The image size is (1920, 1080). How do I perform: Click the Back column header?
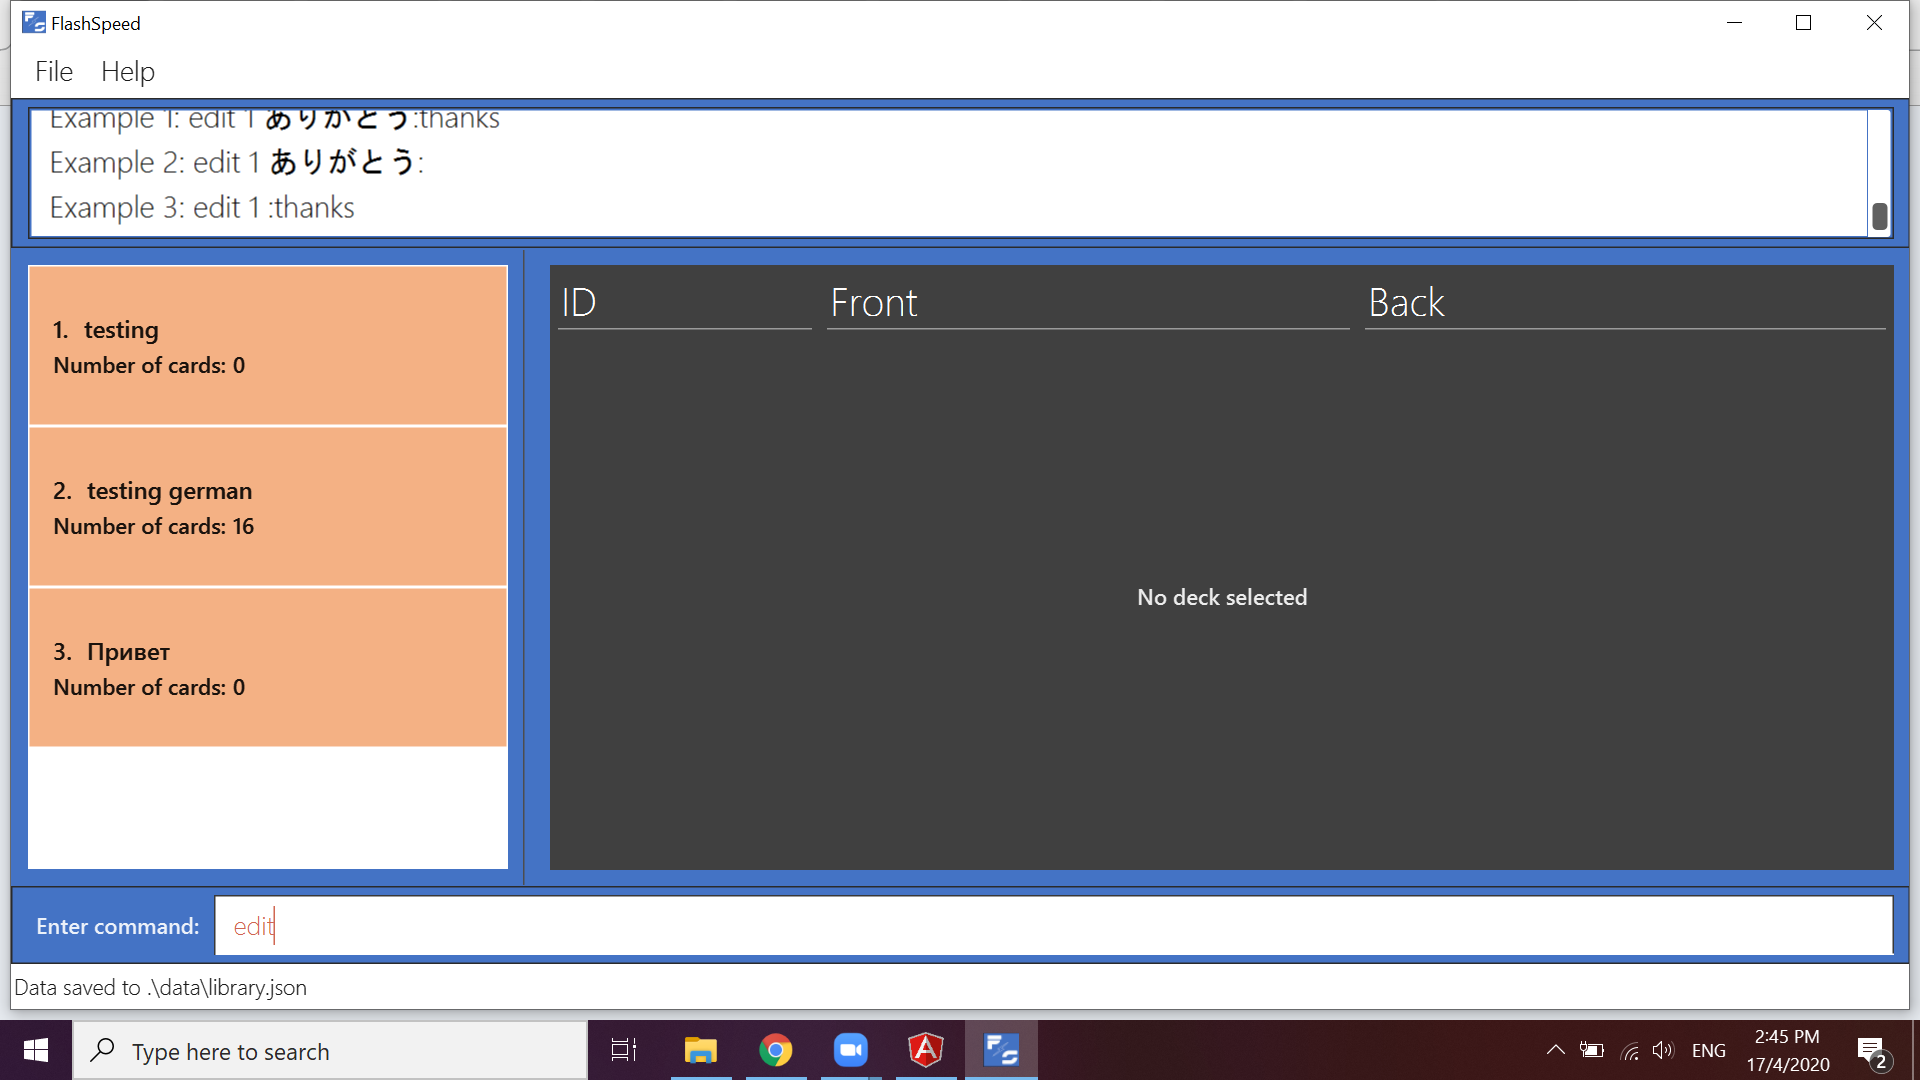click(1624, 302)
